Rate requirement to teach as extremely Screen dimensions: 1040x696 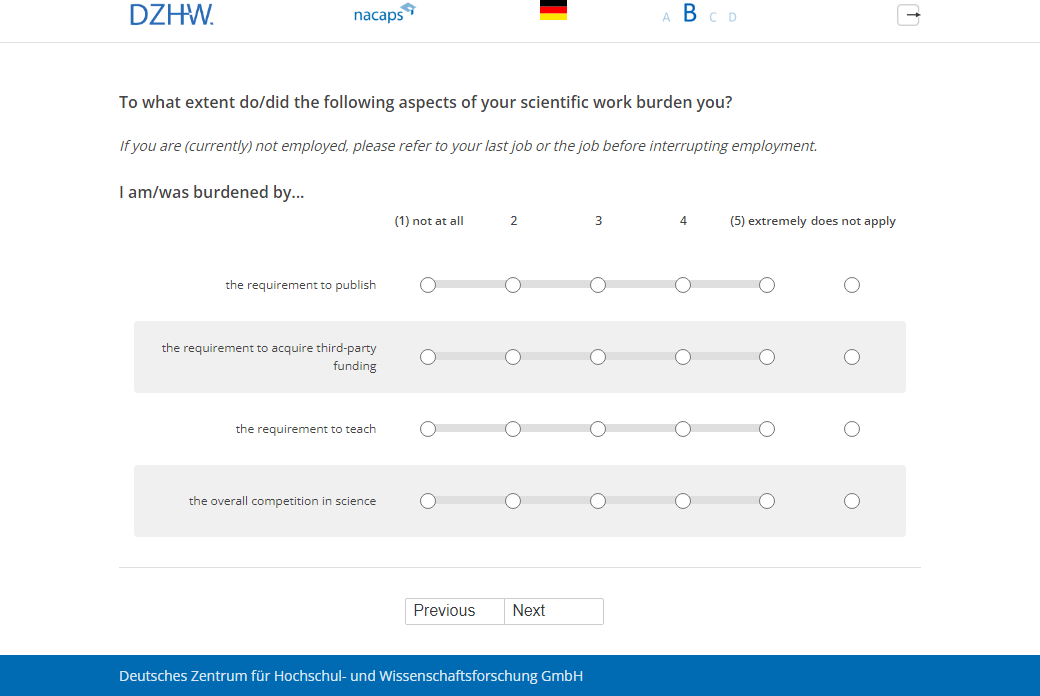click(x=767, y=429)
